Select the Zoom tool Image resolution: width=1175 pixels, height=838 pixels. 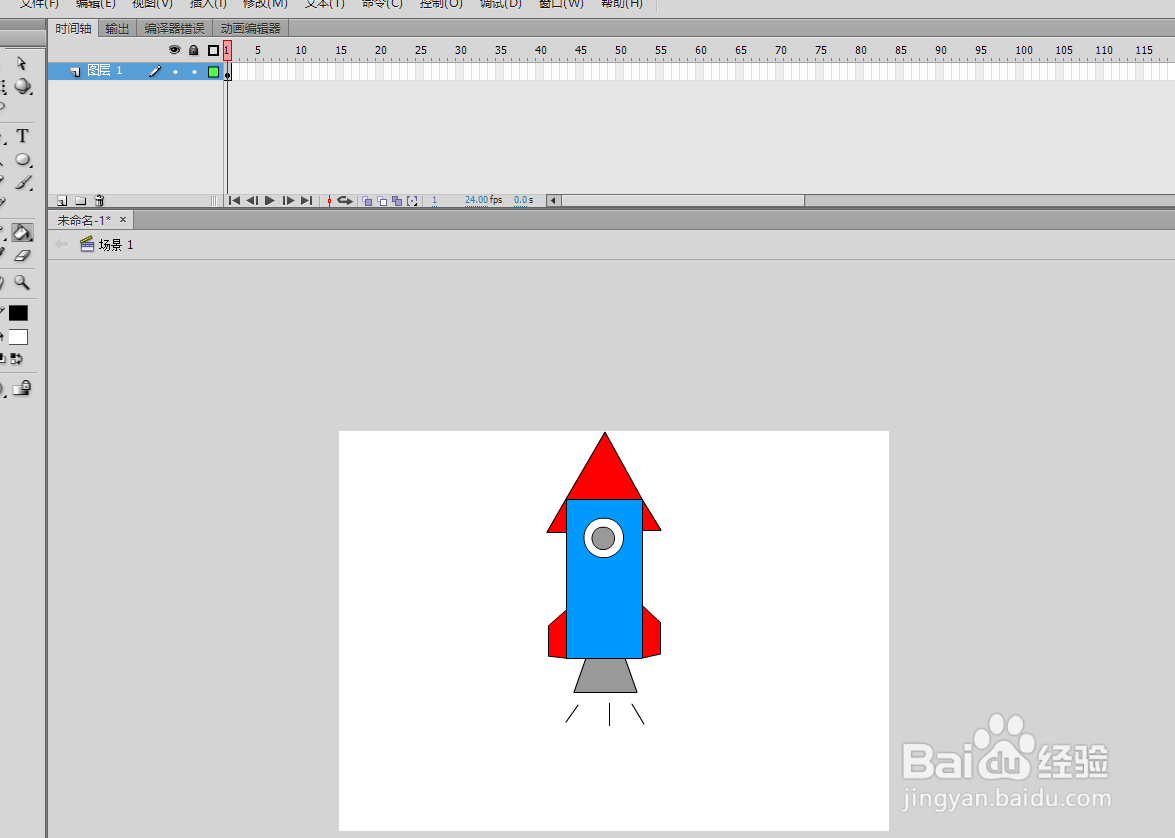22,283
